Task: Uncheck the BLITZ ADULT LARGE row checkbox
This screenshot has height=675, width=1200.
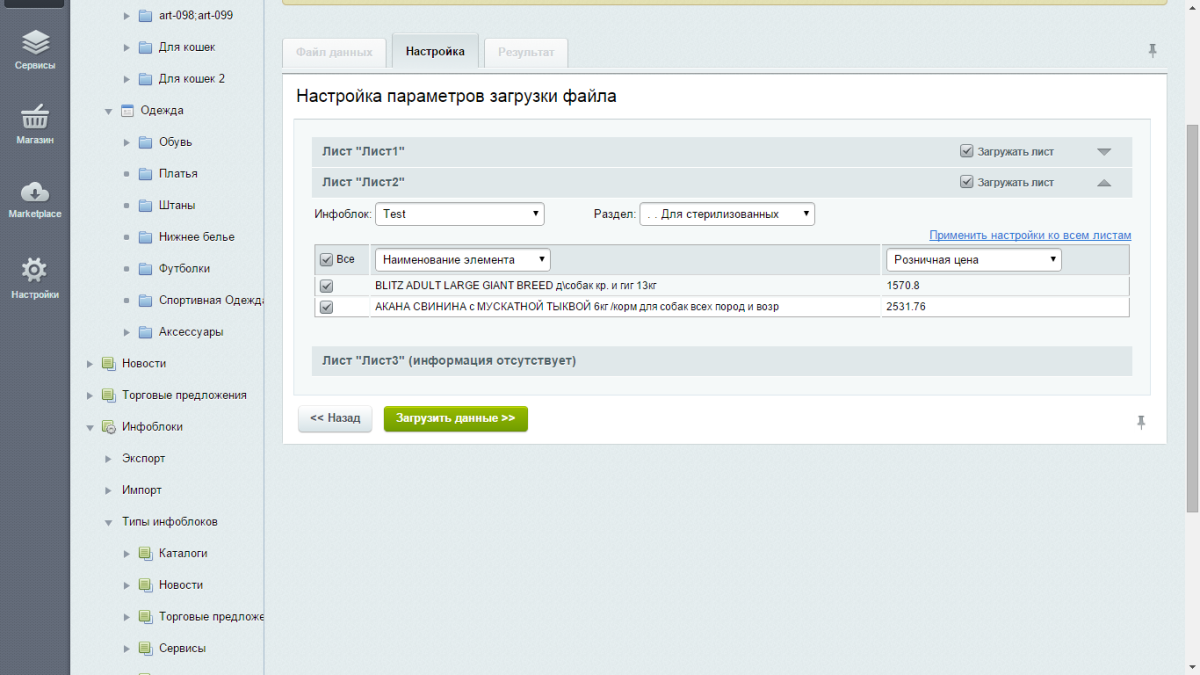Action: 326,286
